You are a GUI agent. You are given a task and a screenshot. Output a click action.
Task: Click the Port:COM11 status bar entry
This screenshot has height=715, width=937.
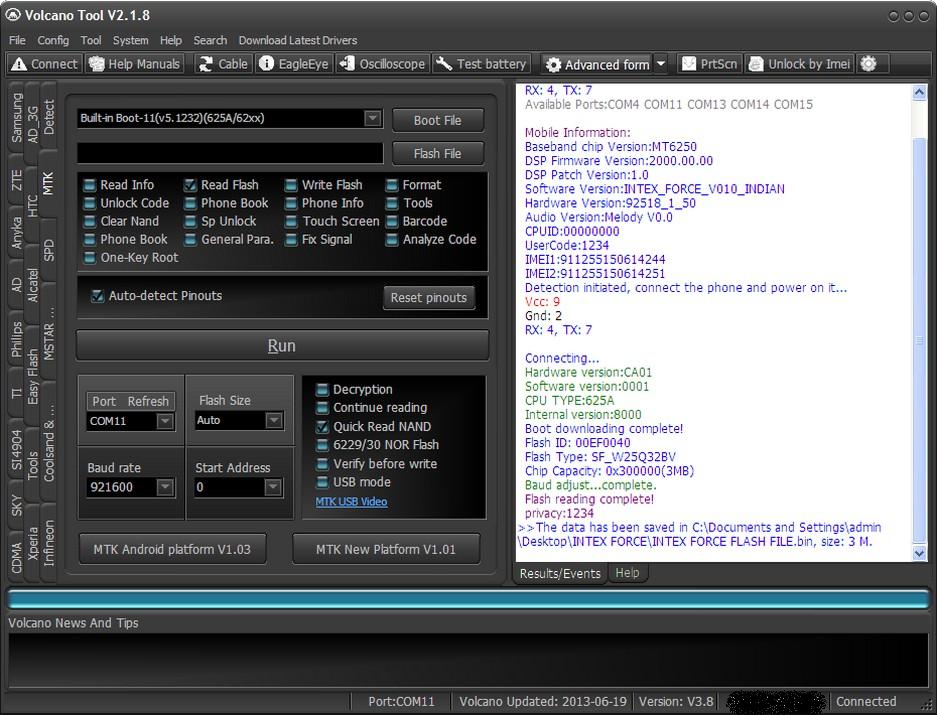[x=401, y=701]
